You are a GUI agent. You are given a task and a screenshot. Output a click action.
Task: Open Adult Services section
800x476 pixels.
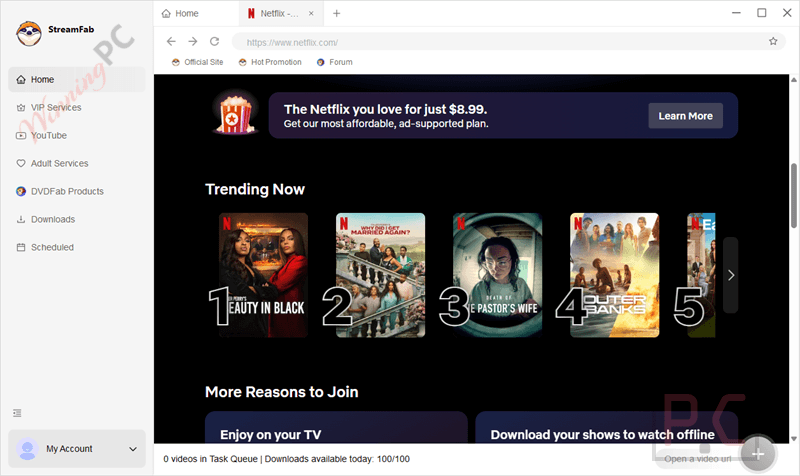pos(77,163)
